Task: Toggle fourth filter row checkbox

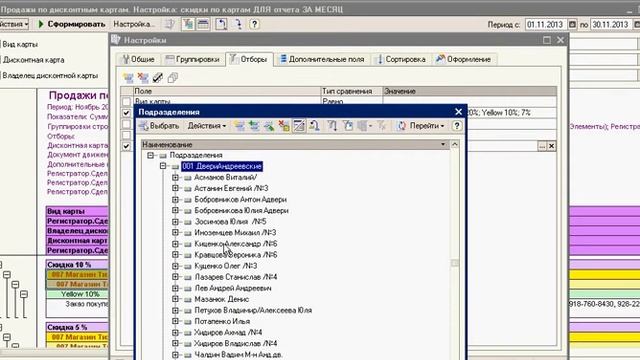Action: 127,135
